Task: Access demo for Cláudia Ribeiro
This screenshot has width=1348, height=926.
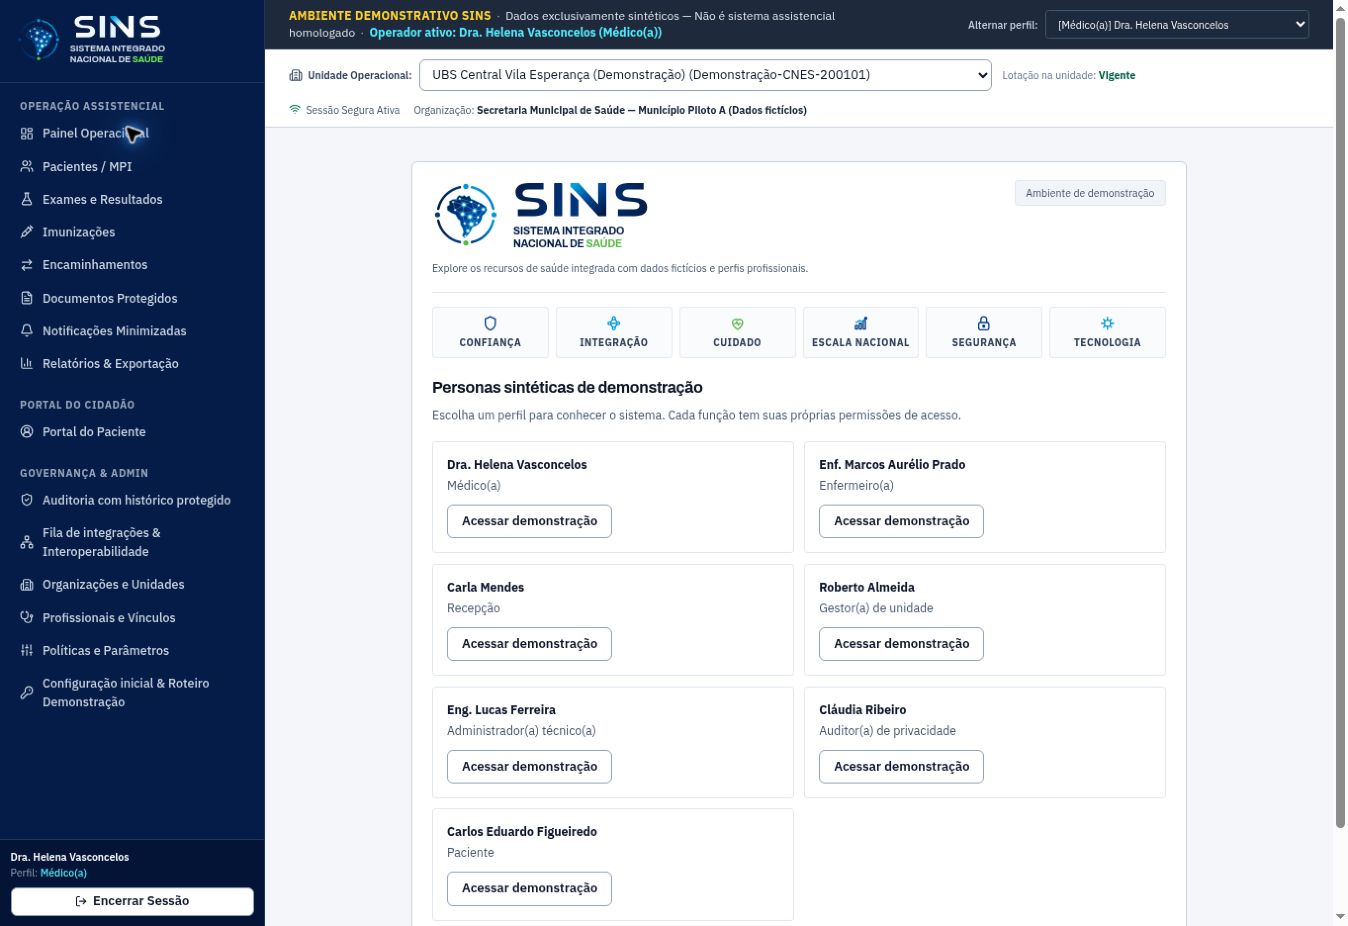Action: click(901, 767)
